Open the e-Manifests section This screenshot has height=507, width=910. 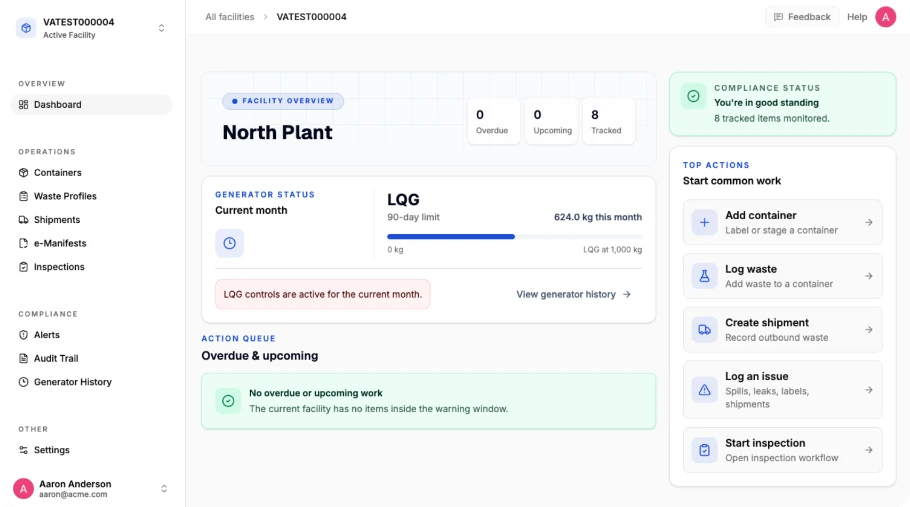pyautogui.click(x=91, y=243)
